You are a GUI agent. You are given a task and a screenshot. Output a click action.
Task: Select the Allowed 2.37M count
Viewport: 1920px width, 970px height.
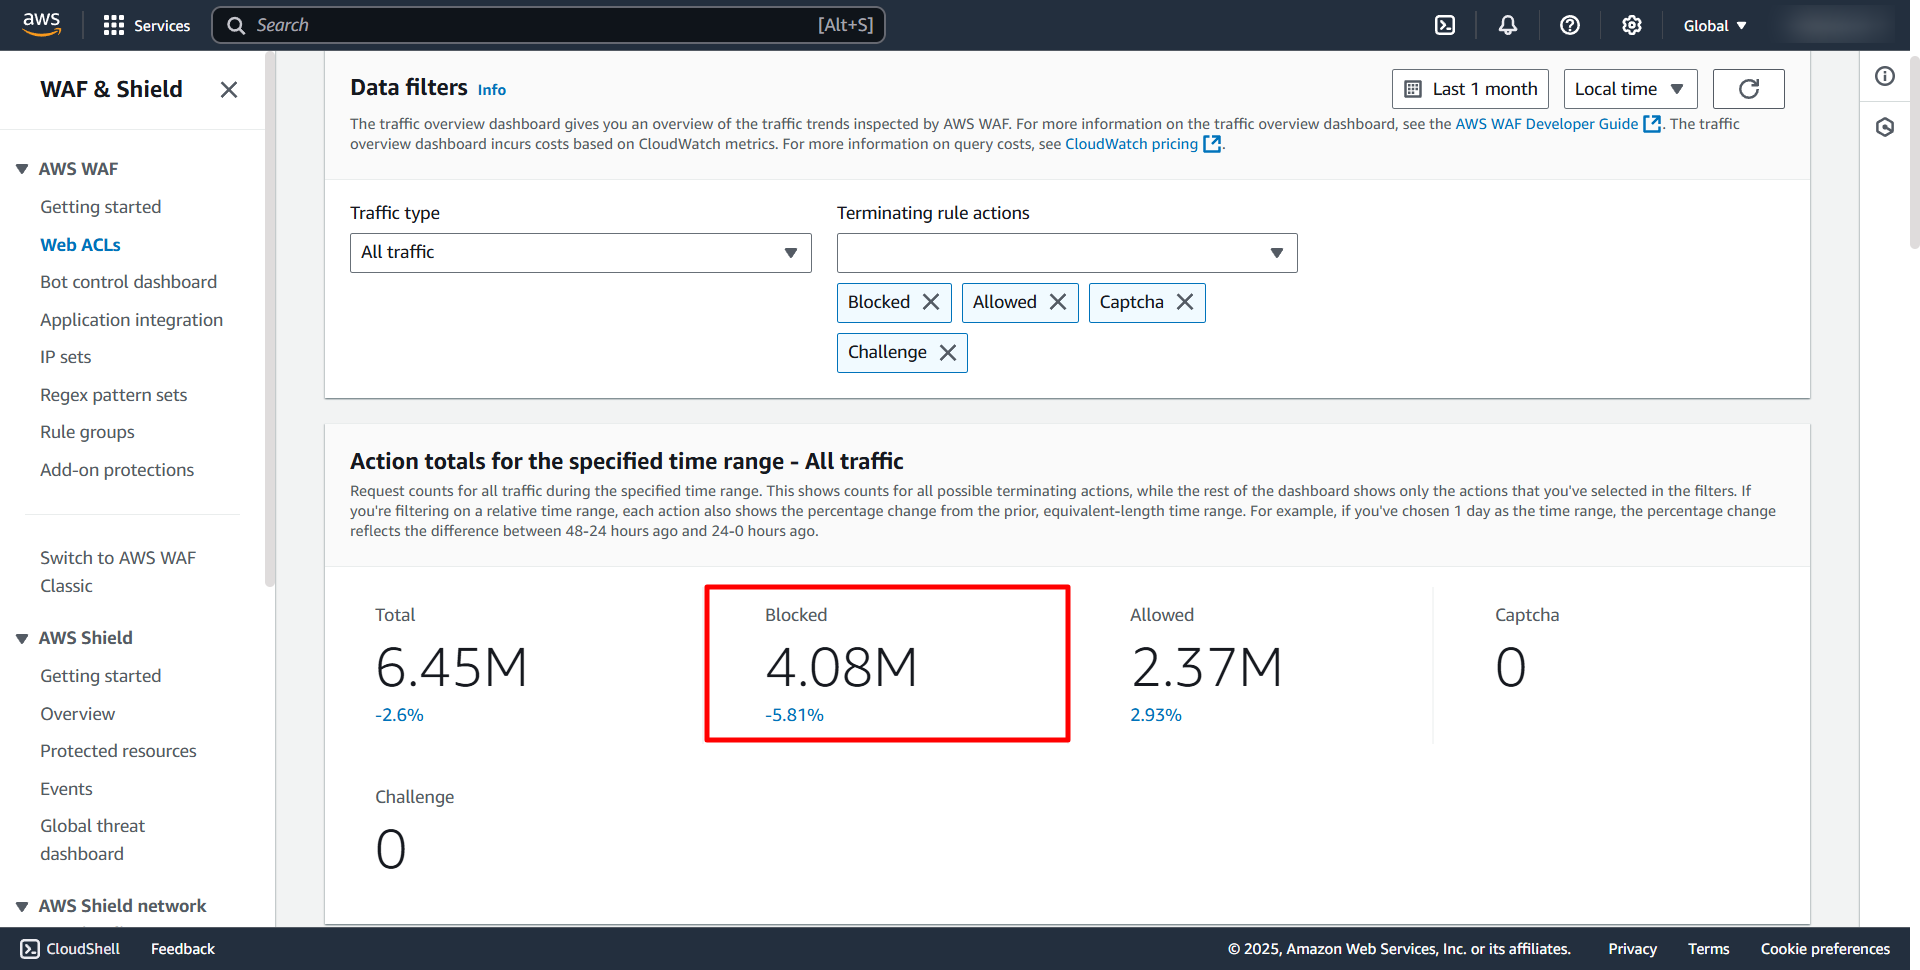point(1206,667)
